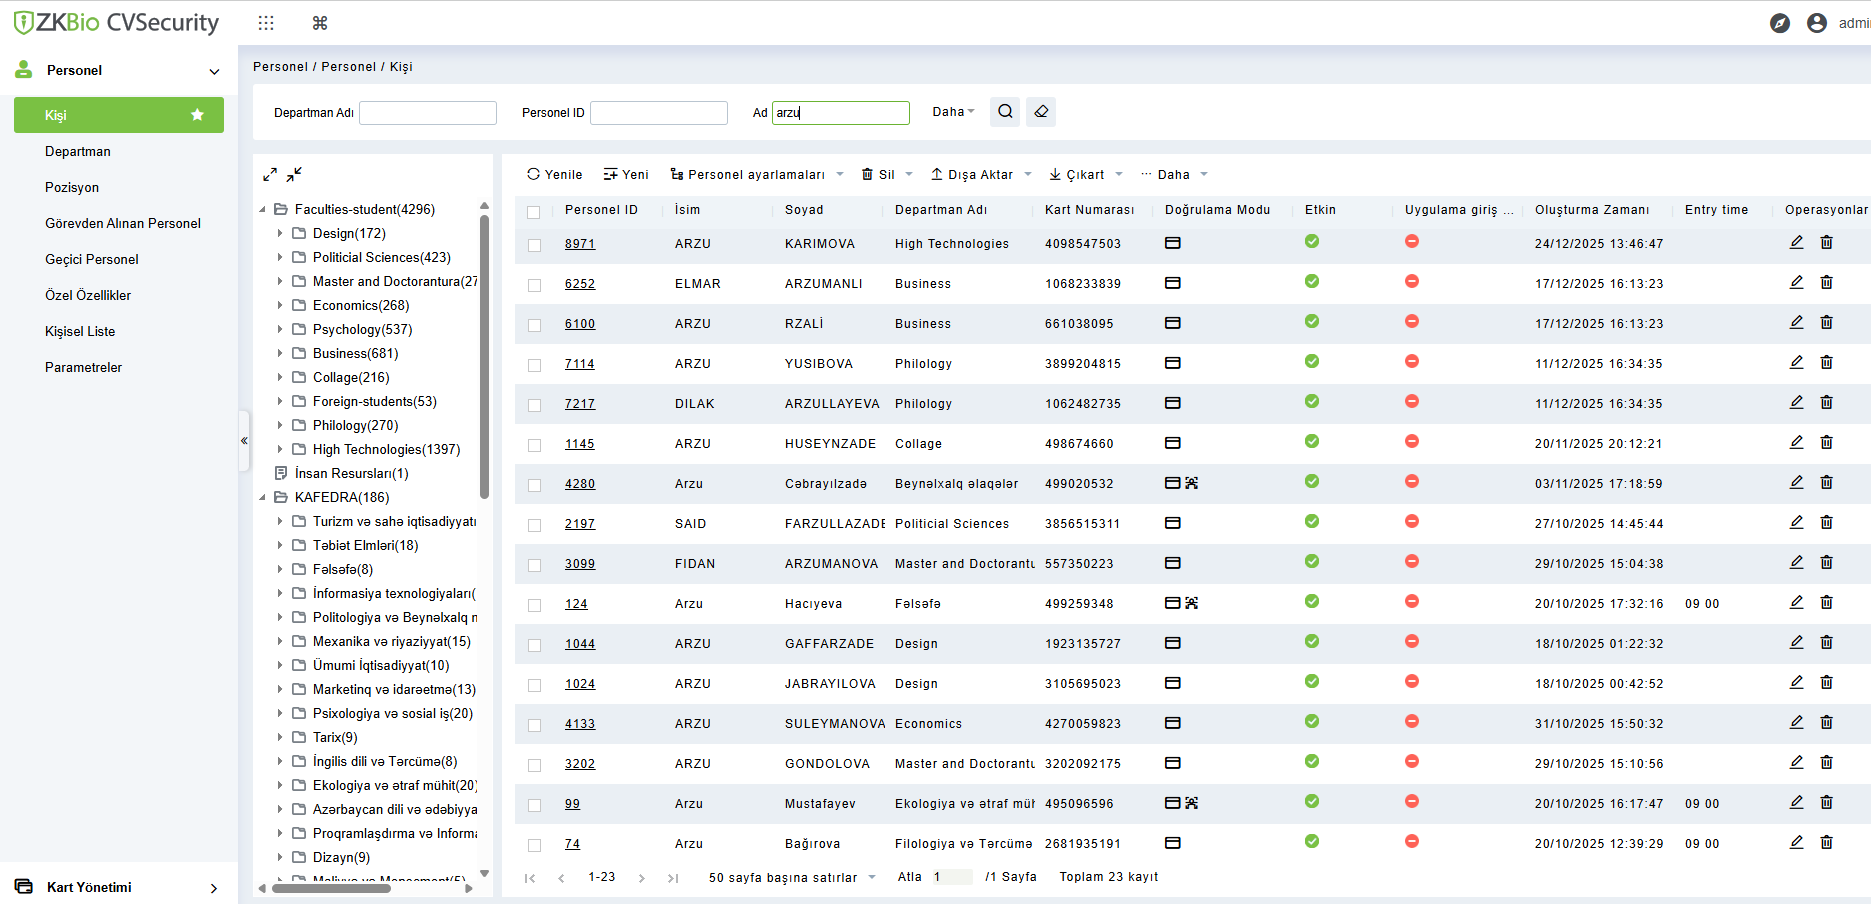Select the checkbox for personnel 7114
The height and width of the screenshot is (904, 1871).
[x=534, y=365]
